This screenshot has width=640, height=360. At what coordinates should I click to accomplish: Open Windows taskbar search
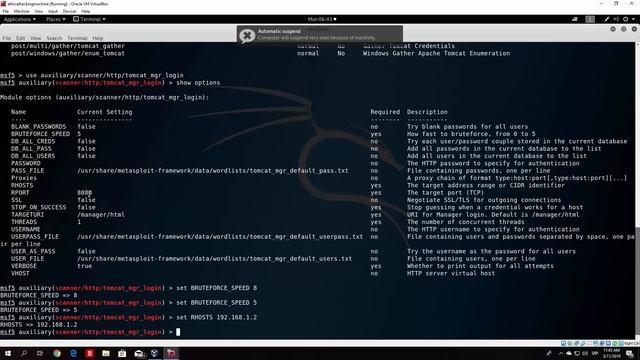coord(24,353)
